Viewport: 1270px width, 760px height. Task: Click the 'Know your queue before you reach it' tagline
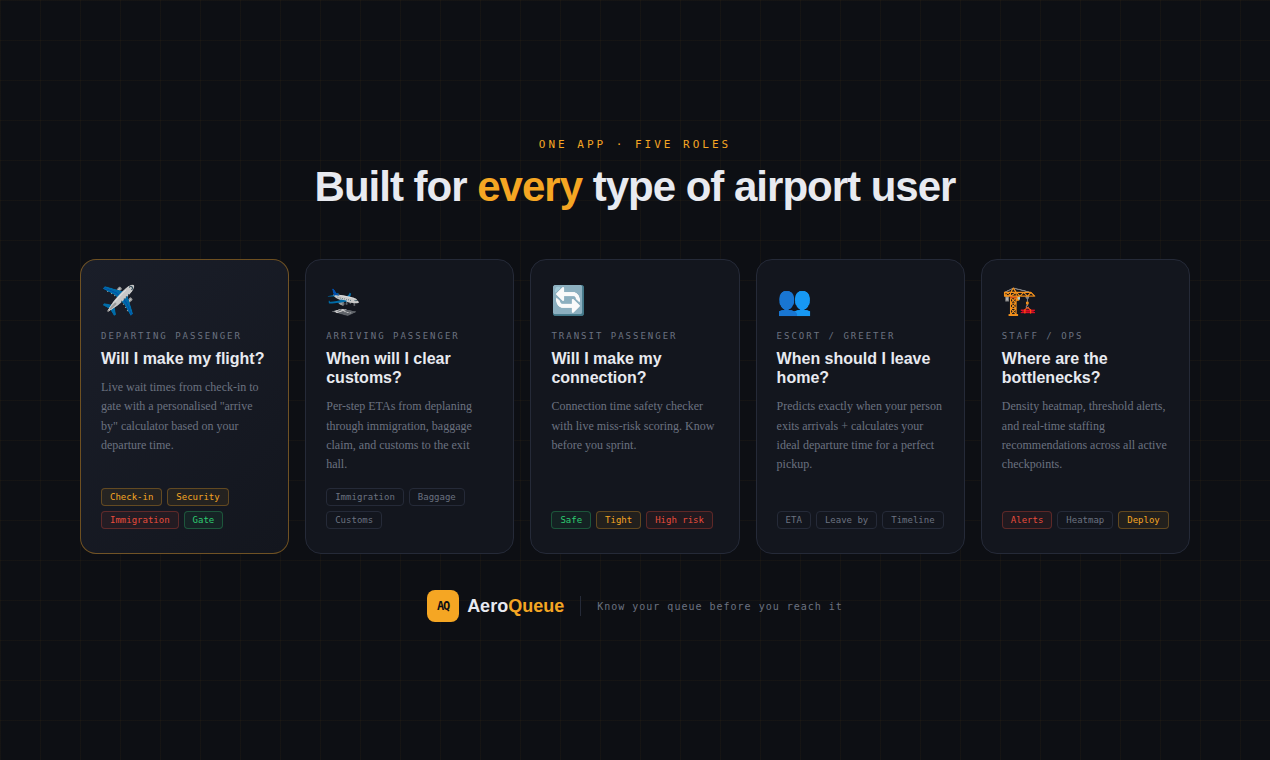[720, 606]
